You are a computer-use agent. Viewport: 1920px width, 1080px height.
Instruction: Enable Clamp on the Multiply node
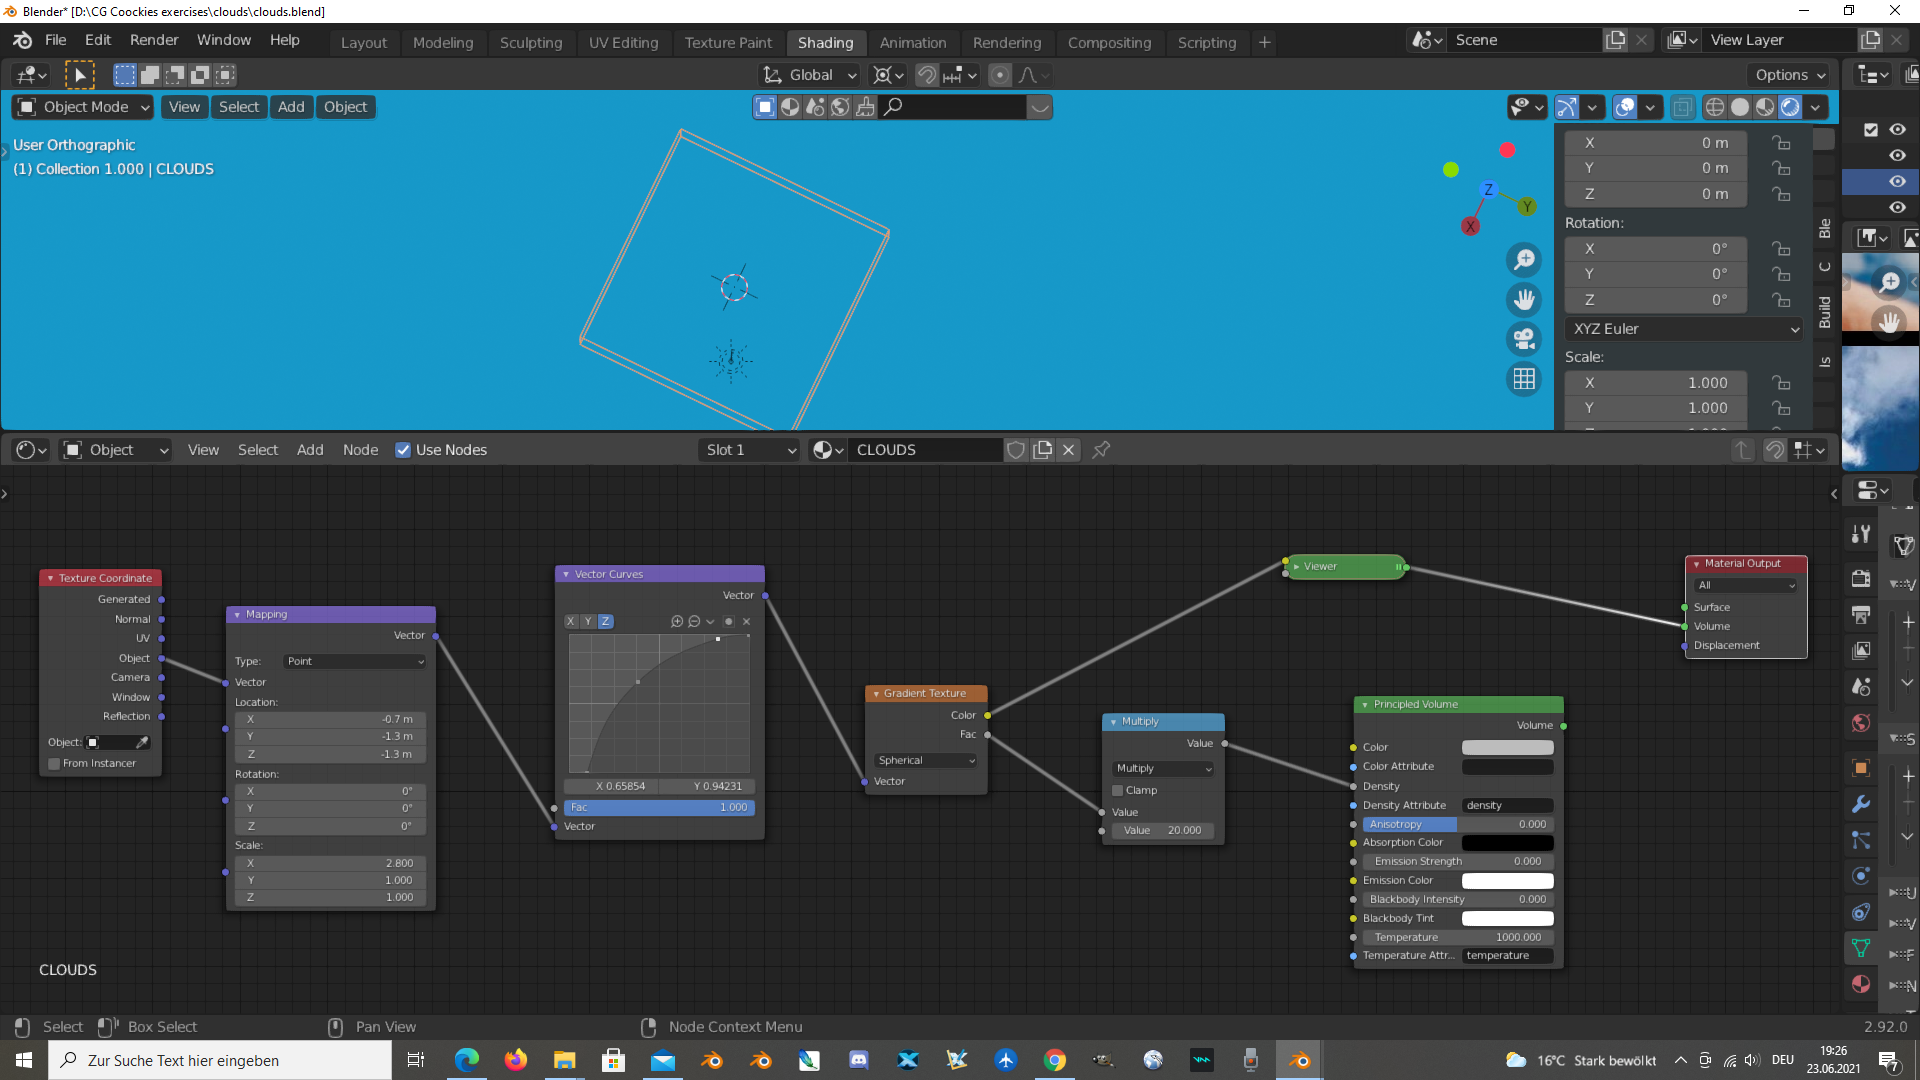(x=1118, y=790)
